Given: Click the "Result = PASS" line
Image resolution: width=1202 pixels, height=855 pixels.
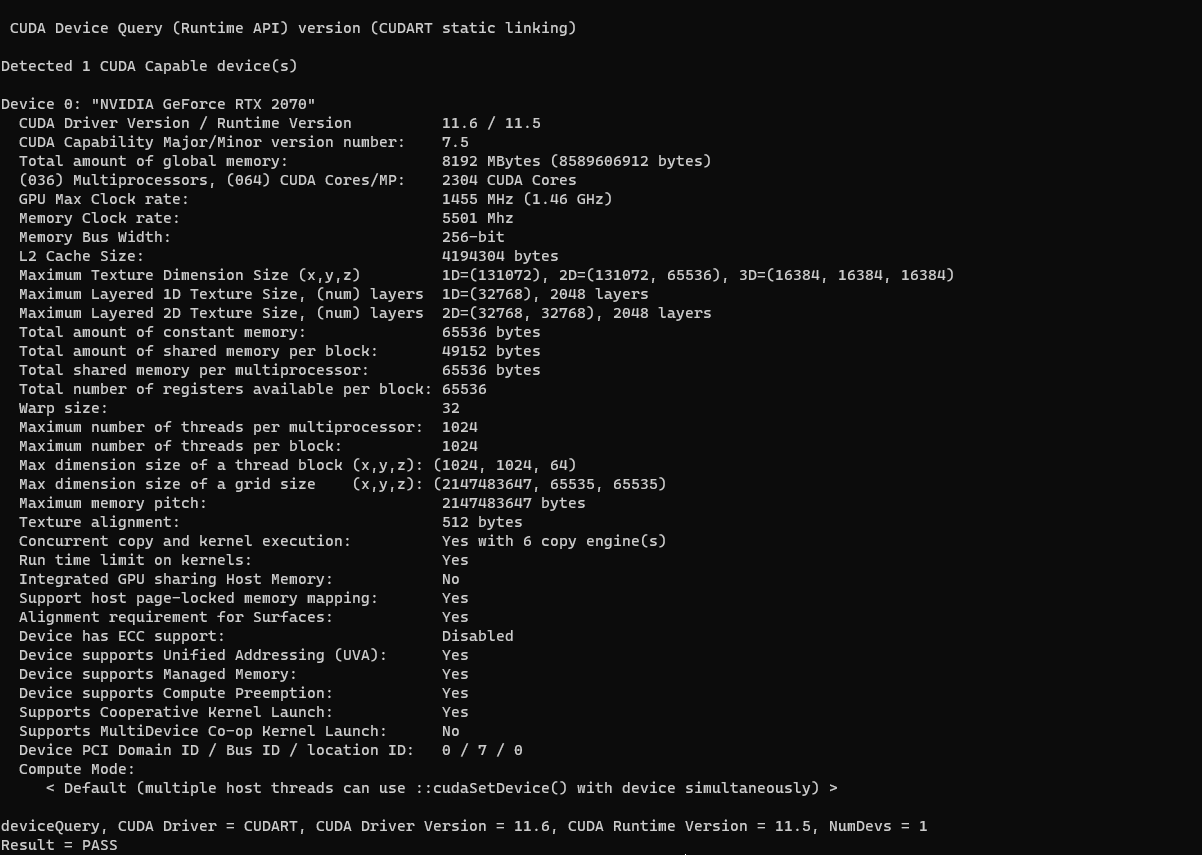Looking at the screenshot, I should 59,845.
